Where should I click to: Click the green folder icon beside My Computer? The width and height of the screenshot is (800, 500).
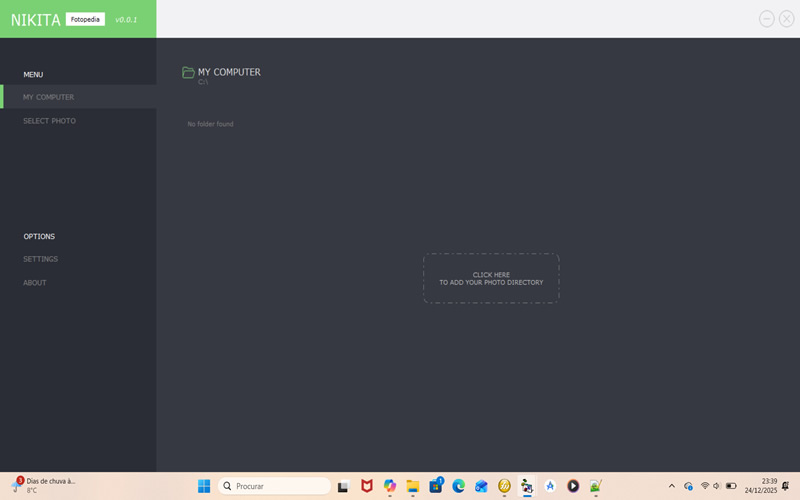tap(188, 73)
